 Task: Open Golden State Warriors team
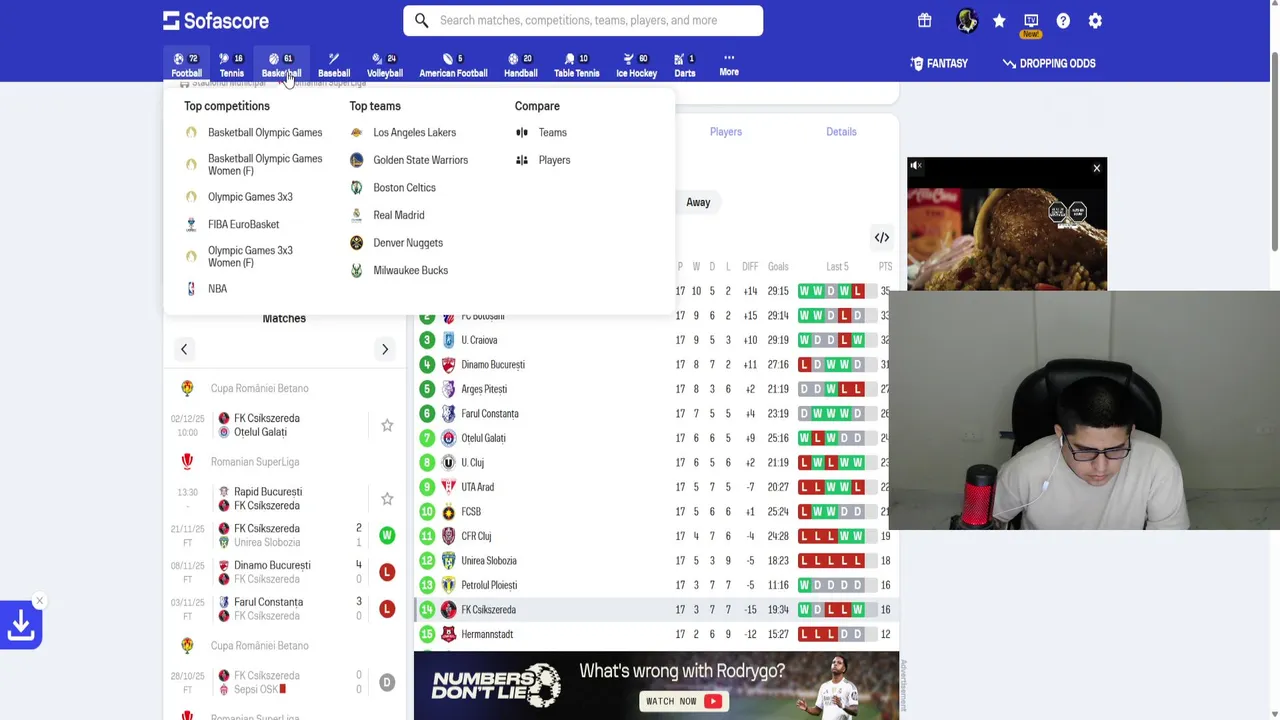(409, 160)
